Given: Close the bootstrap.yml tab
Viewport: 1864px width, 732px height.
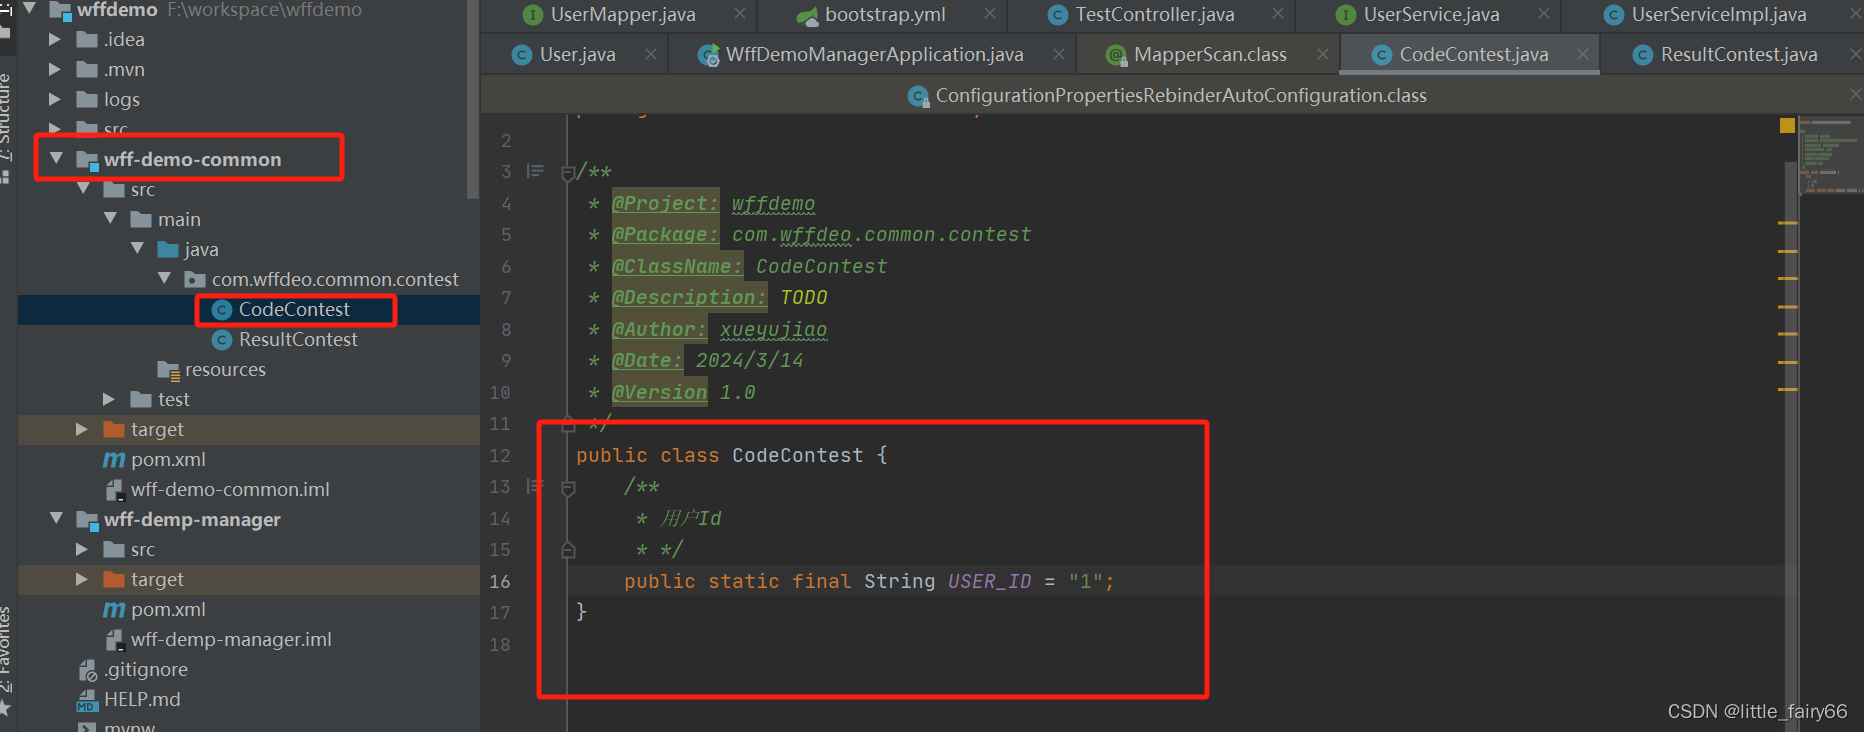Looking at the screenshot, I should pos(990,14).
